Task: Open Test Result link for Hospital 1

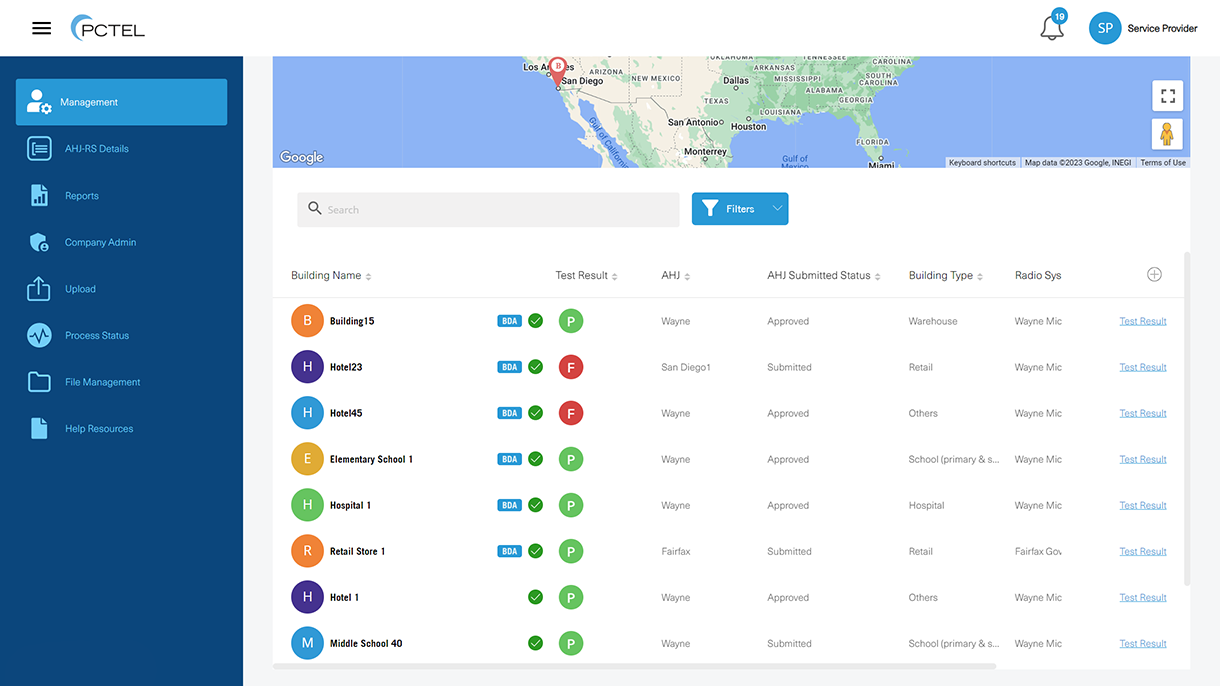Action: (1142, 505)
